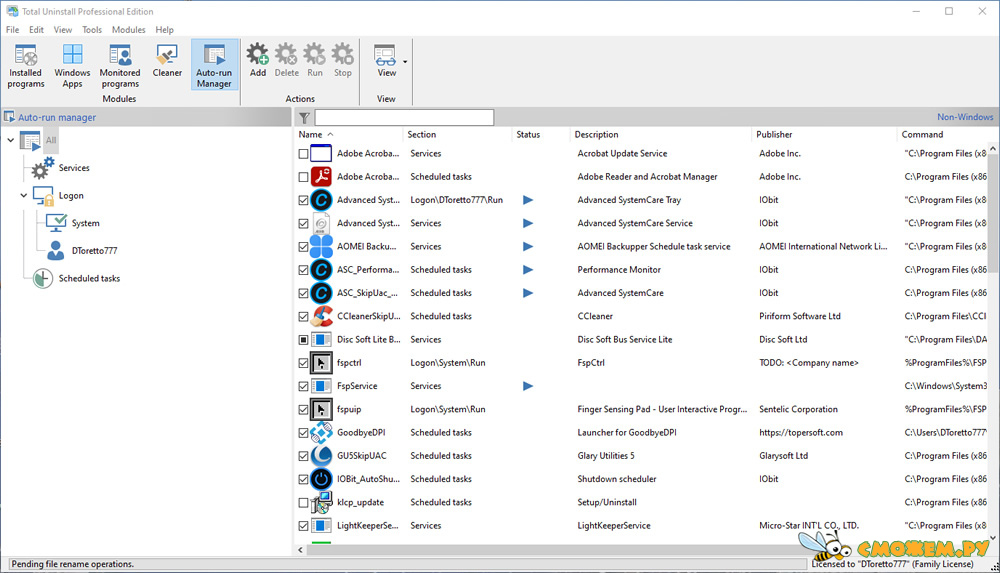The height and width of the screenshot is (573, 1000).
Task: Toggle the Disc Soft Lite Bus checkbox
Action: pos(304,340)
